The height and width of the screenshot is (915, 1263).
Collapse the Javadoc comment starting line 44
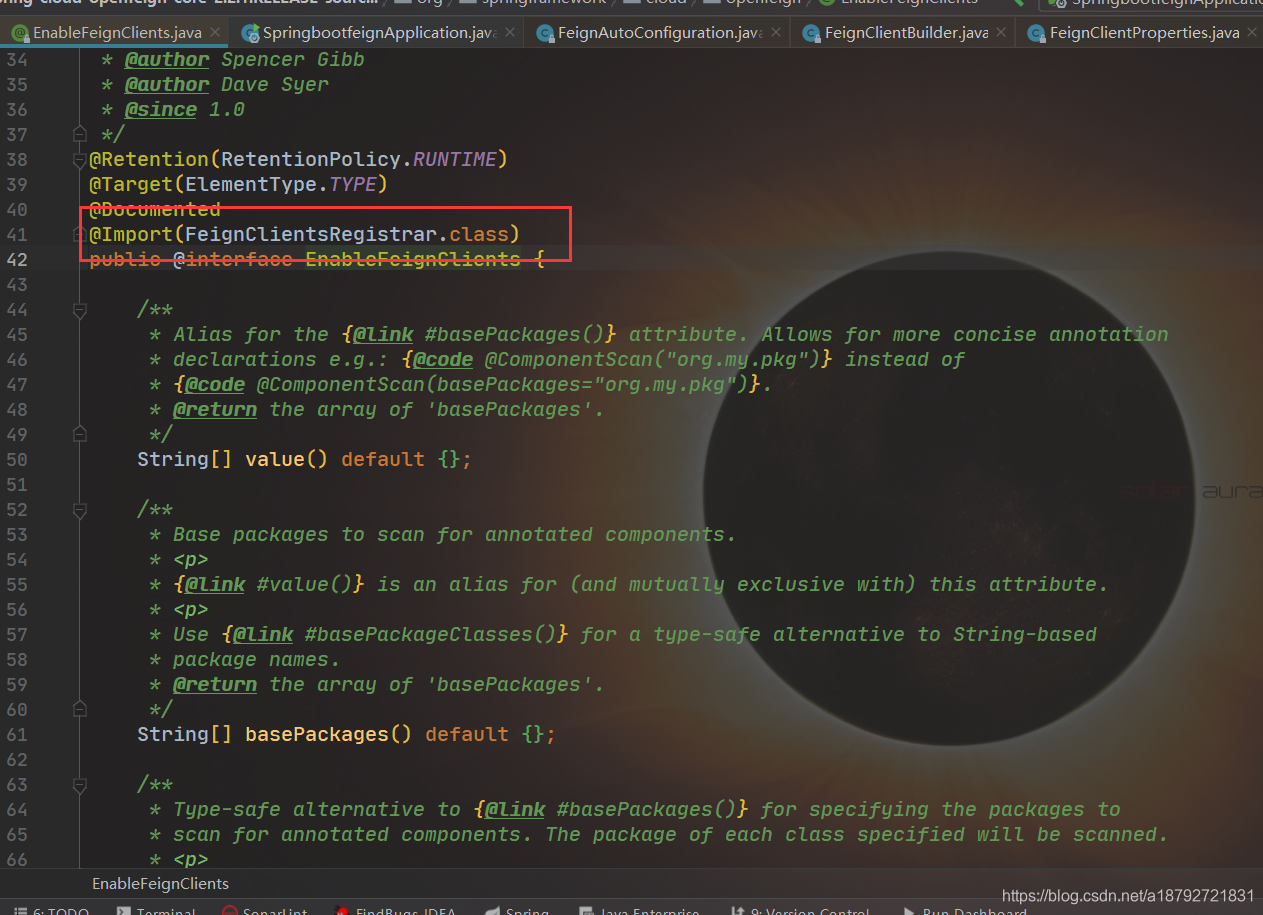tap(79, 310)
